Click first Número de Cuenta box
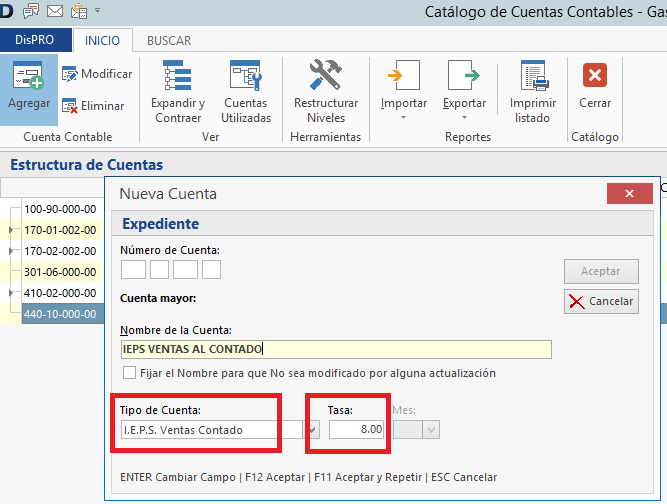This screenshot has width=667, height=504. pos(133,269)
